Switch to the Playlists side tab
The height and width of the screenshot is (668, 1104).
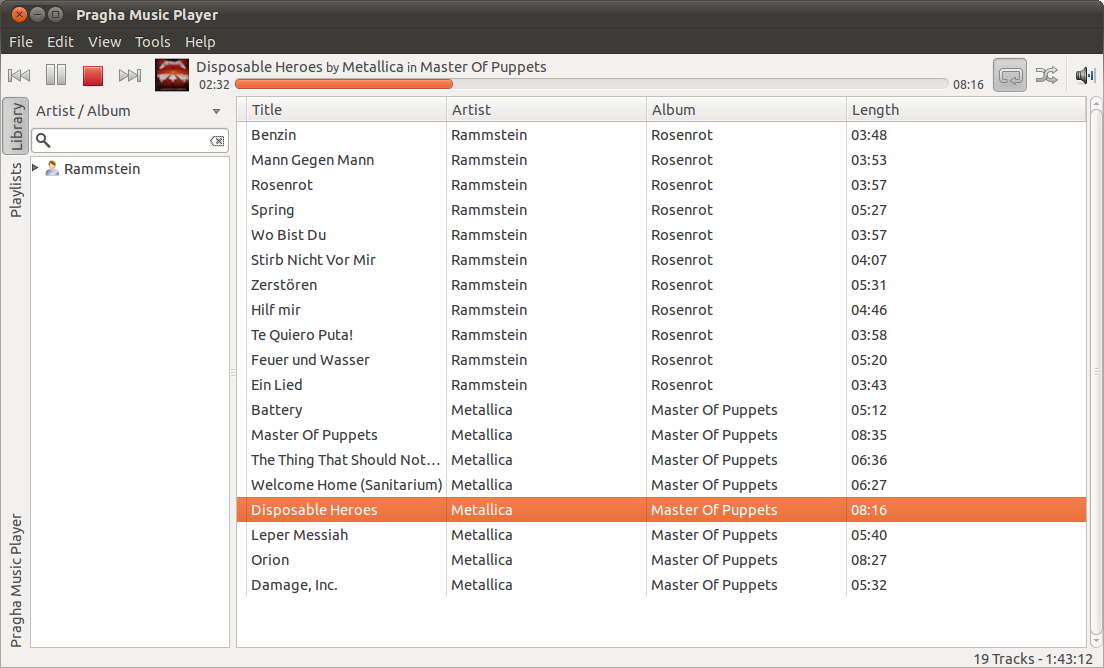[x=16, y=190]
